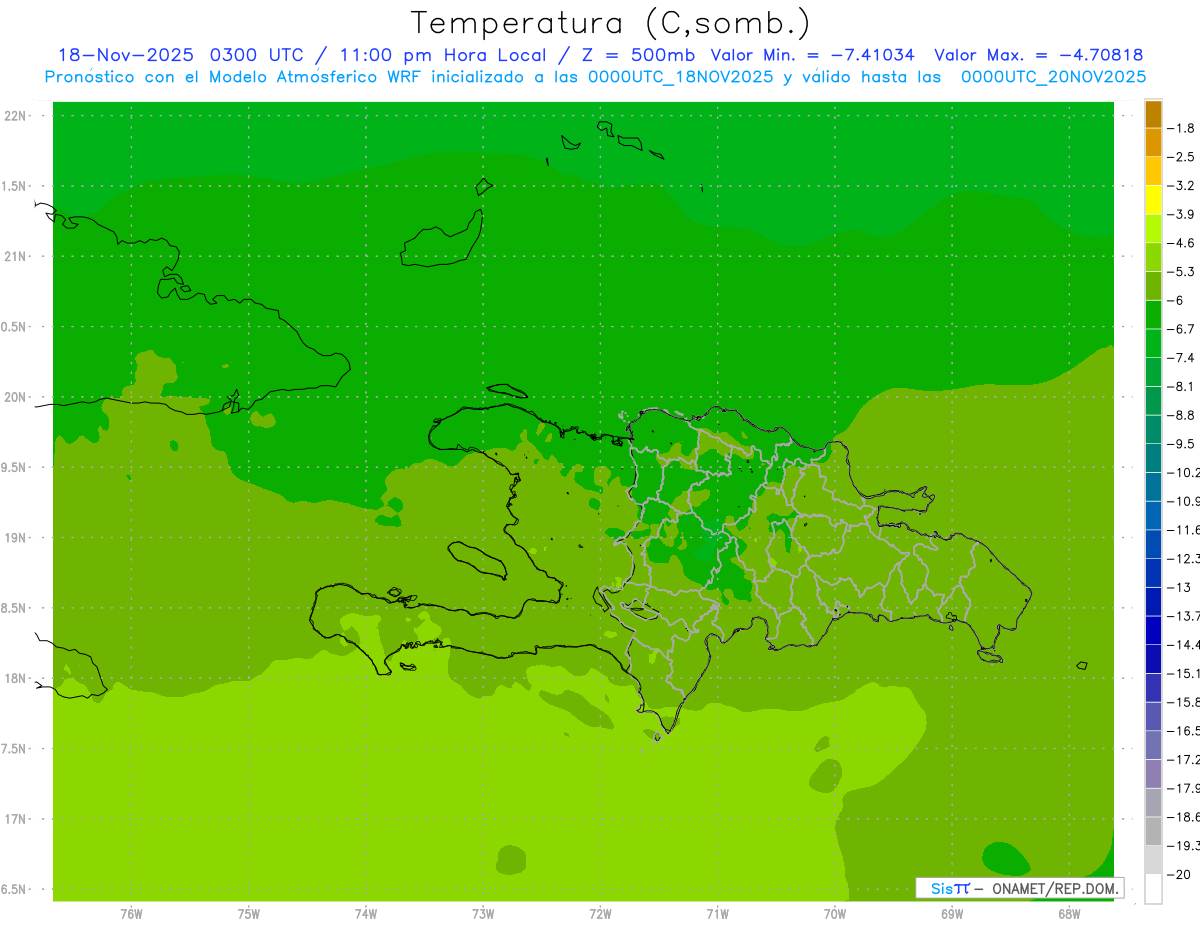Click "Valor Max. = -4.70818" text
Image resolution: width=1200 pixels, height=927 pixels.
tap(1038, 55)
